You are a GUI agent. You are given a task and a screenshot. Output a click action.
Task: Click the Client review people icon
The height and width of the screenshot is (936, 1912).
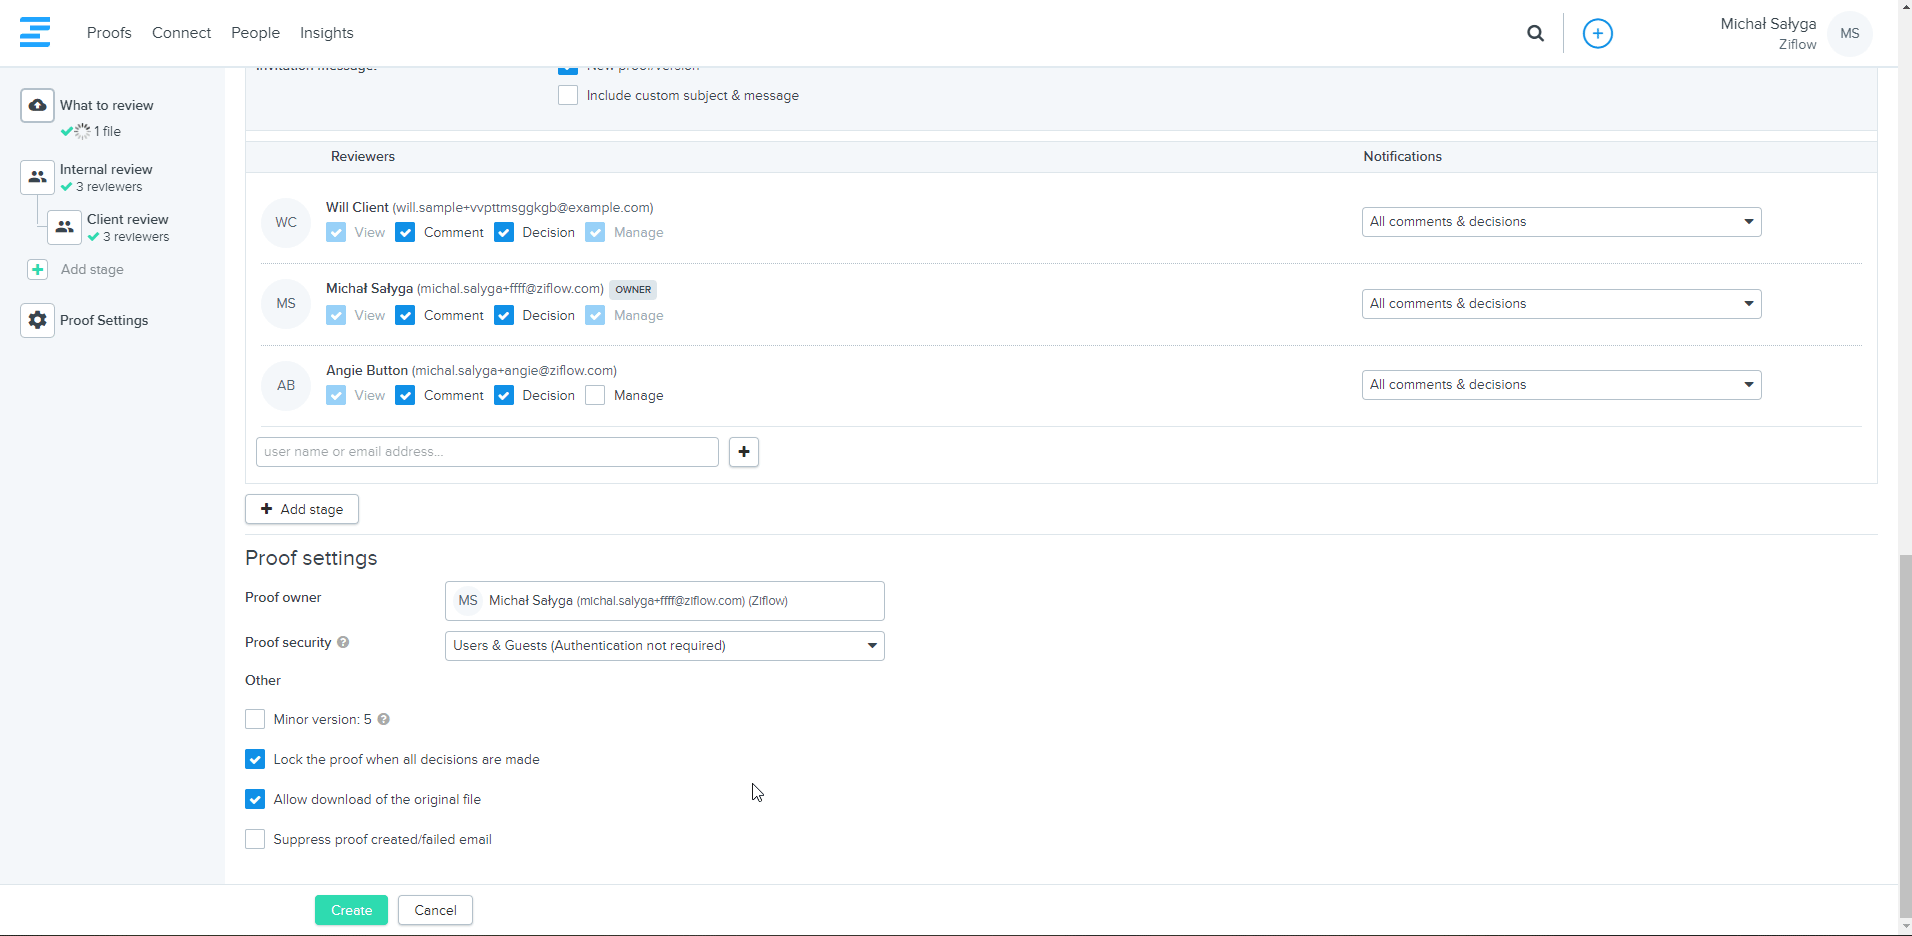(64, 227)
